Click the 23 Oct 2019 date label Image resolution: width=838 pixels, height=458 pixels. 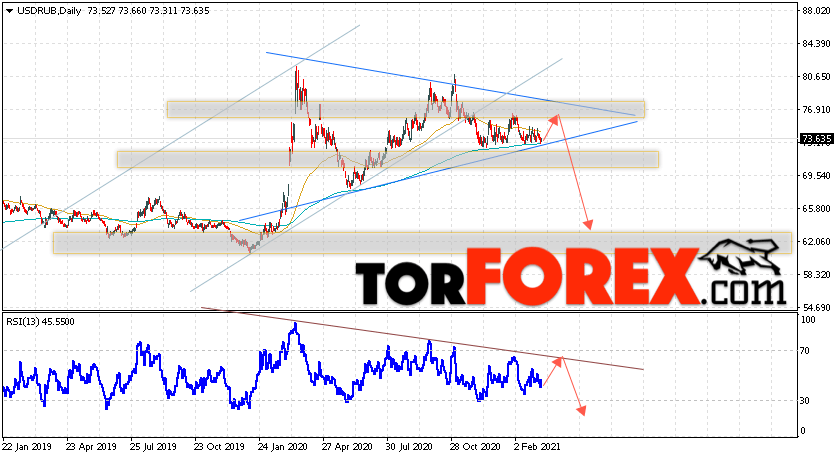click(x=219, y=447)
